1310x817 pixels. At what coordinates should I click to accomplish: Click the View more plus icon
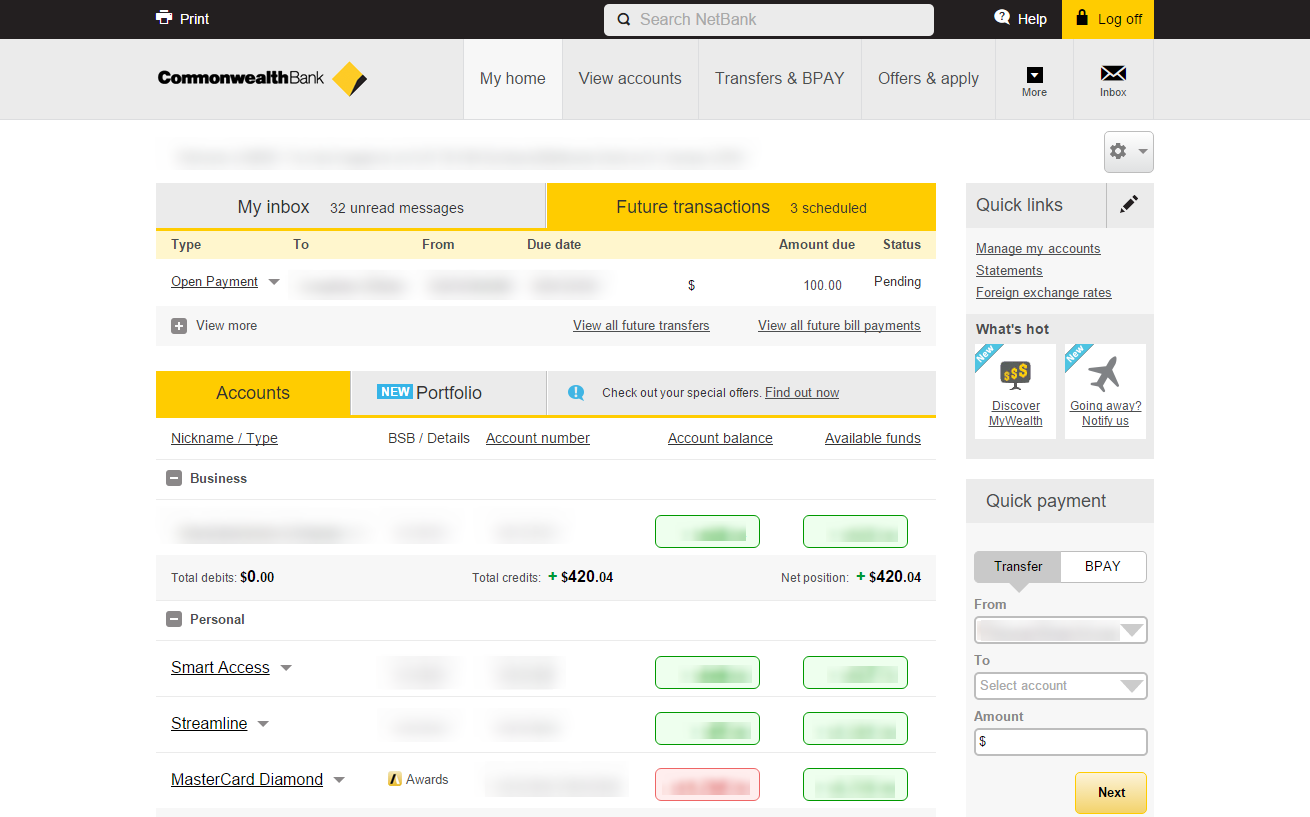click(179, 326)
